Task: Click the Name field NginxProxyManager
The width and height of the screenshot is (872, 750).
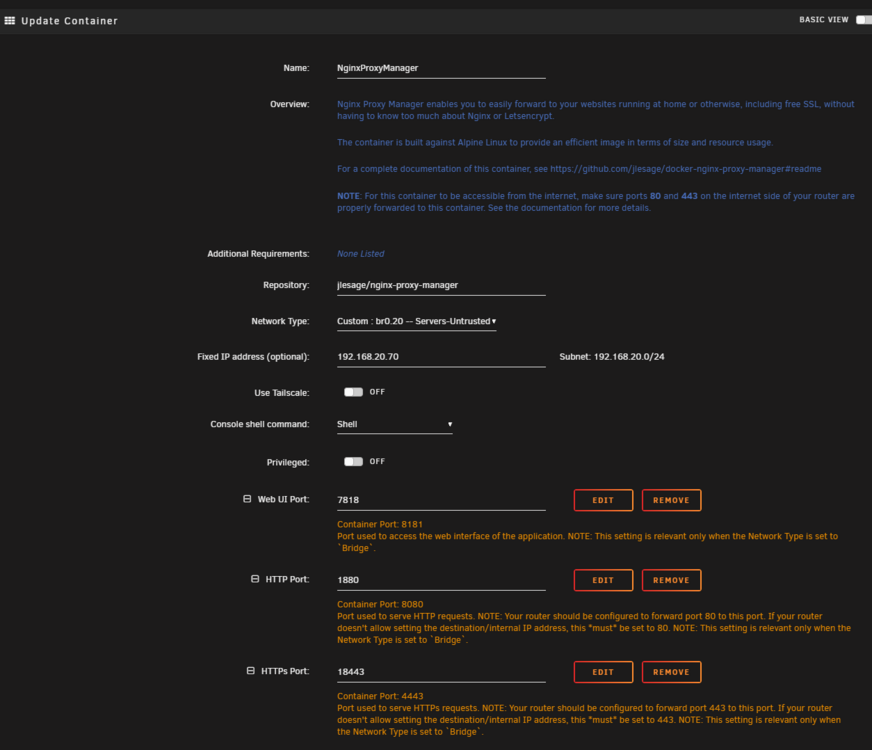Action: click(x=441, y=68)
